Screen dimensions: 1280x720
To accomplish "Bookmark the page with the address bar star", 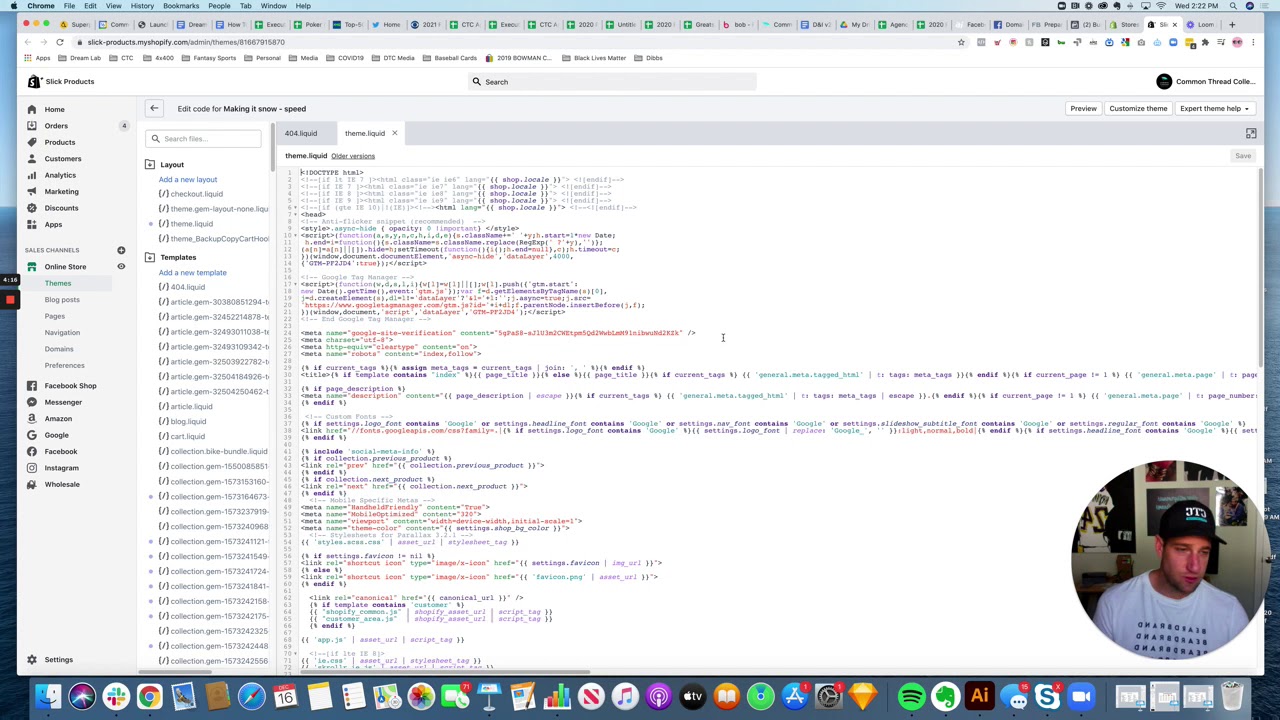I will click(x=961, y=42).
